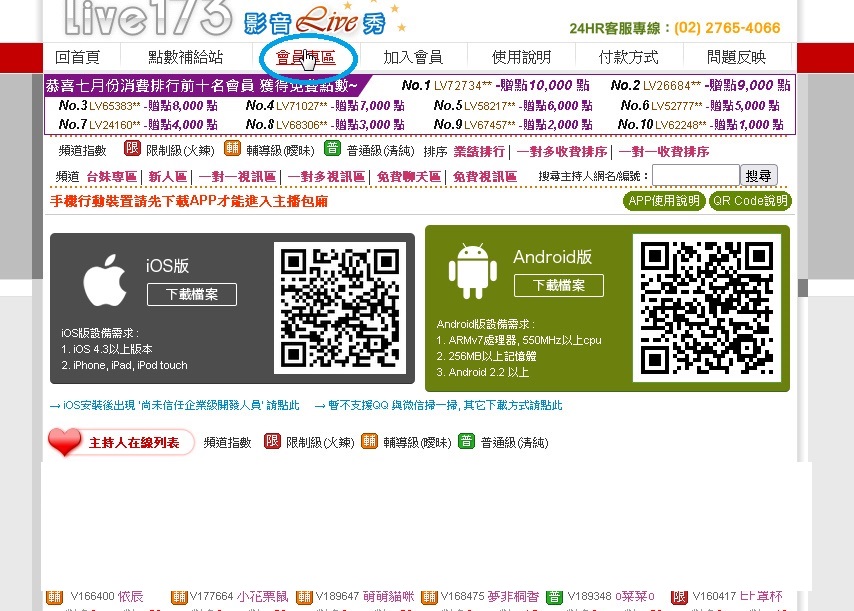854x611 pixels.
Task: Click the No.1 LV72734** ranking entry
Action: [x=495, y=85]
